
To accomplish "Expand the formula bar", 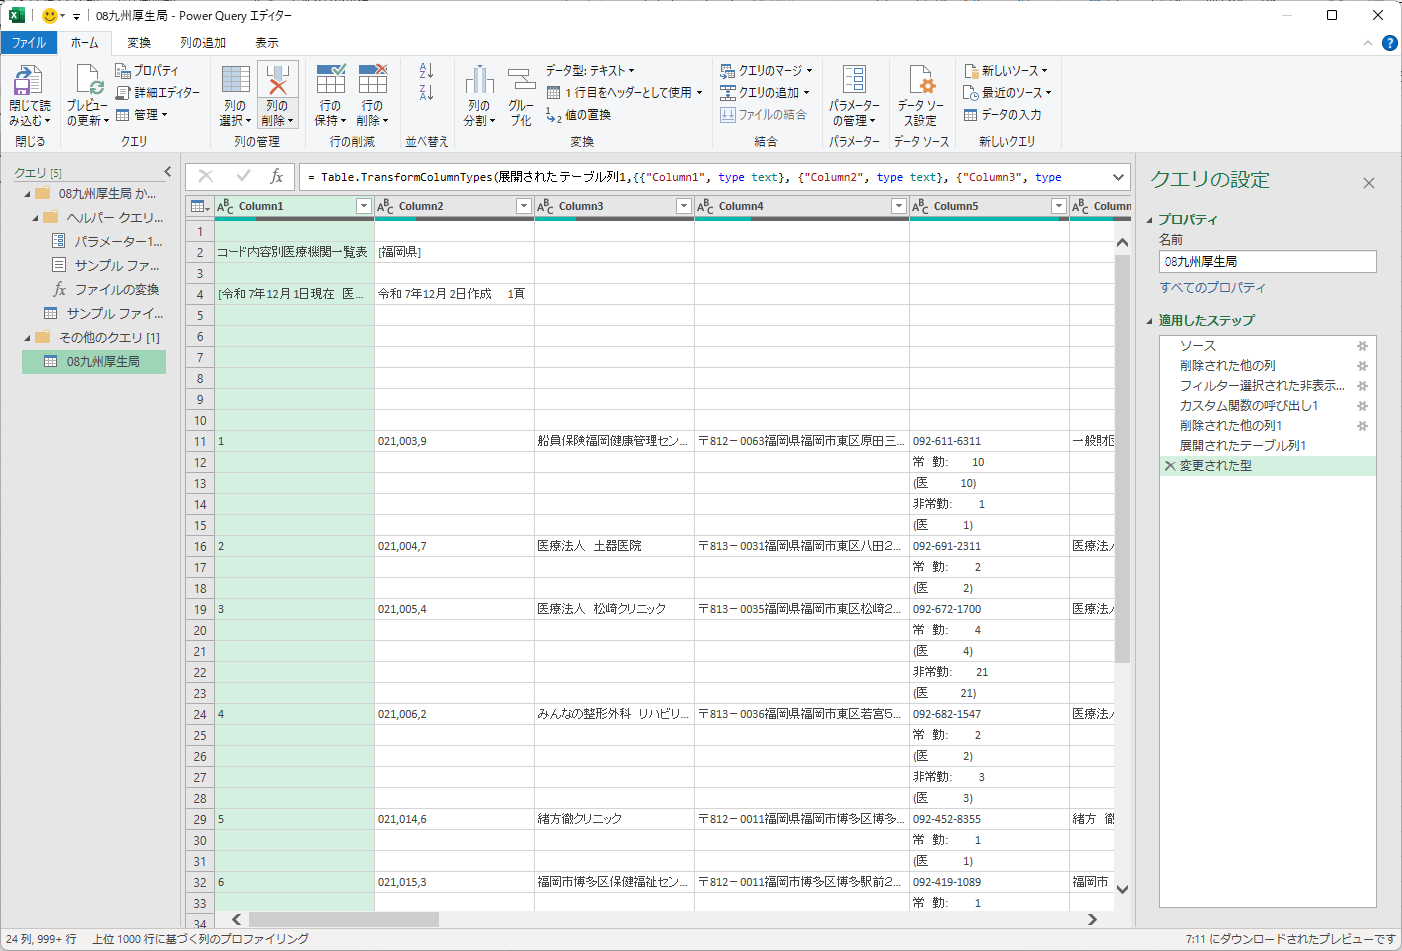I will [1118, 177].
